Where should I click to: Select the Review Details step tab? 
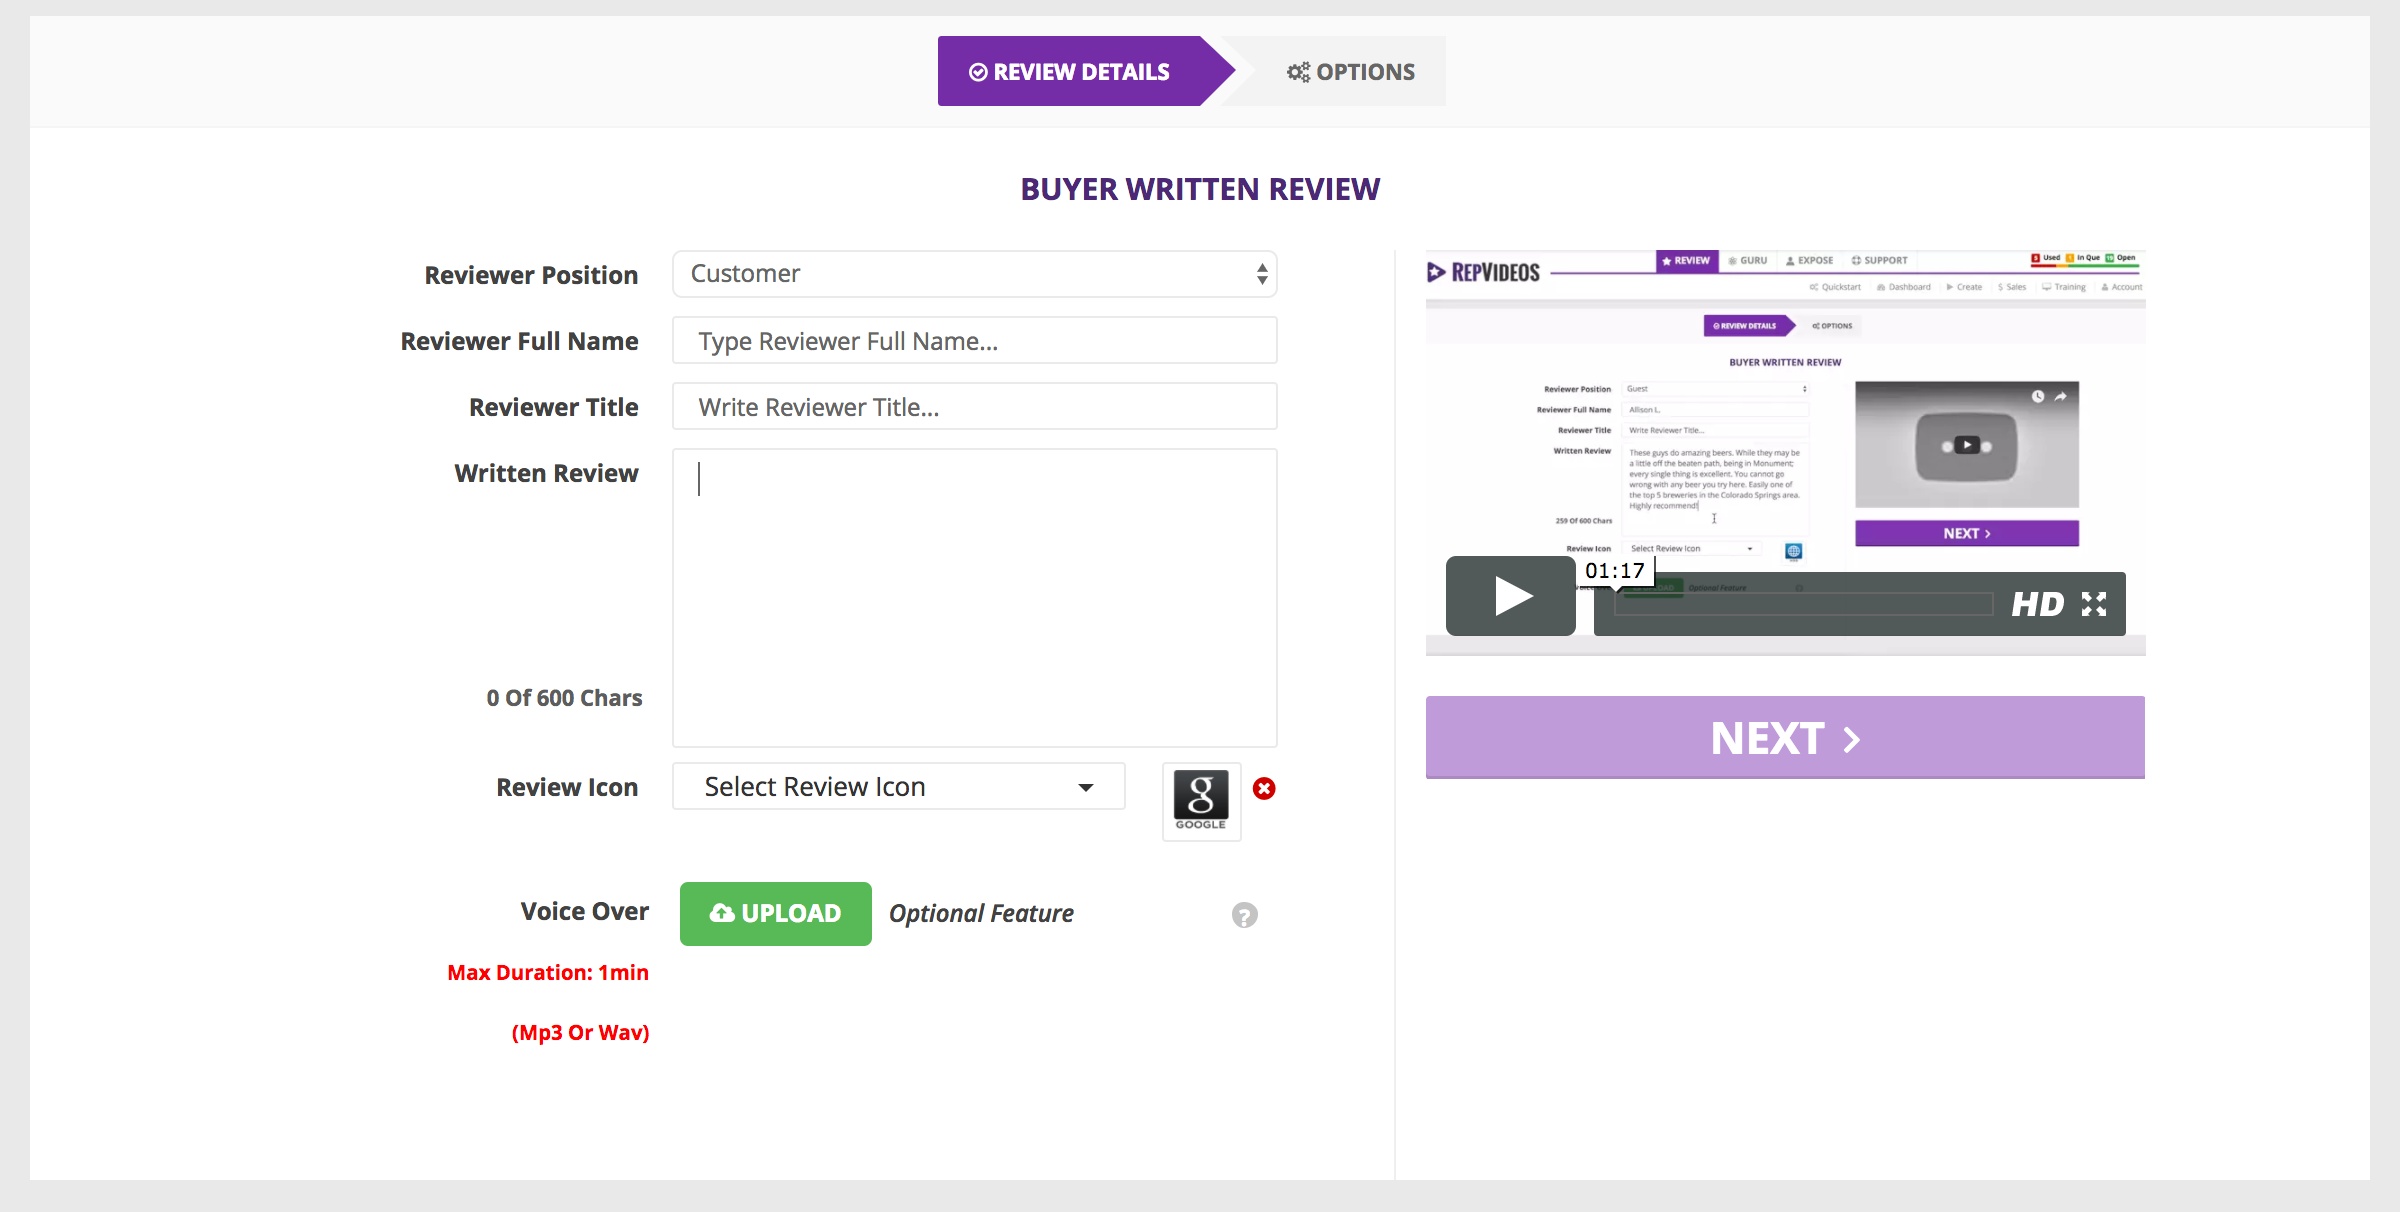[x=1069, y=72]
